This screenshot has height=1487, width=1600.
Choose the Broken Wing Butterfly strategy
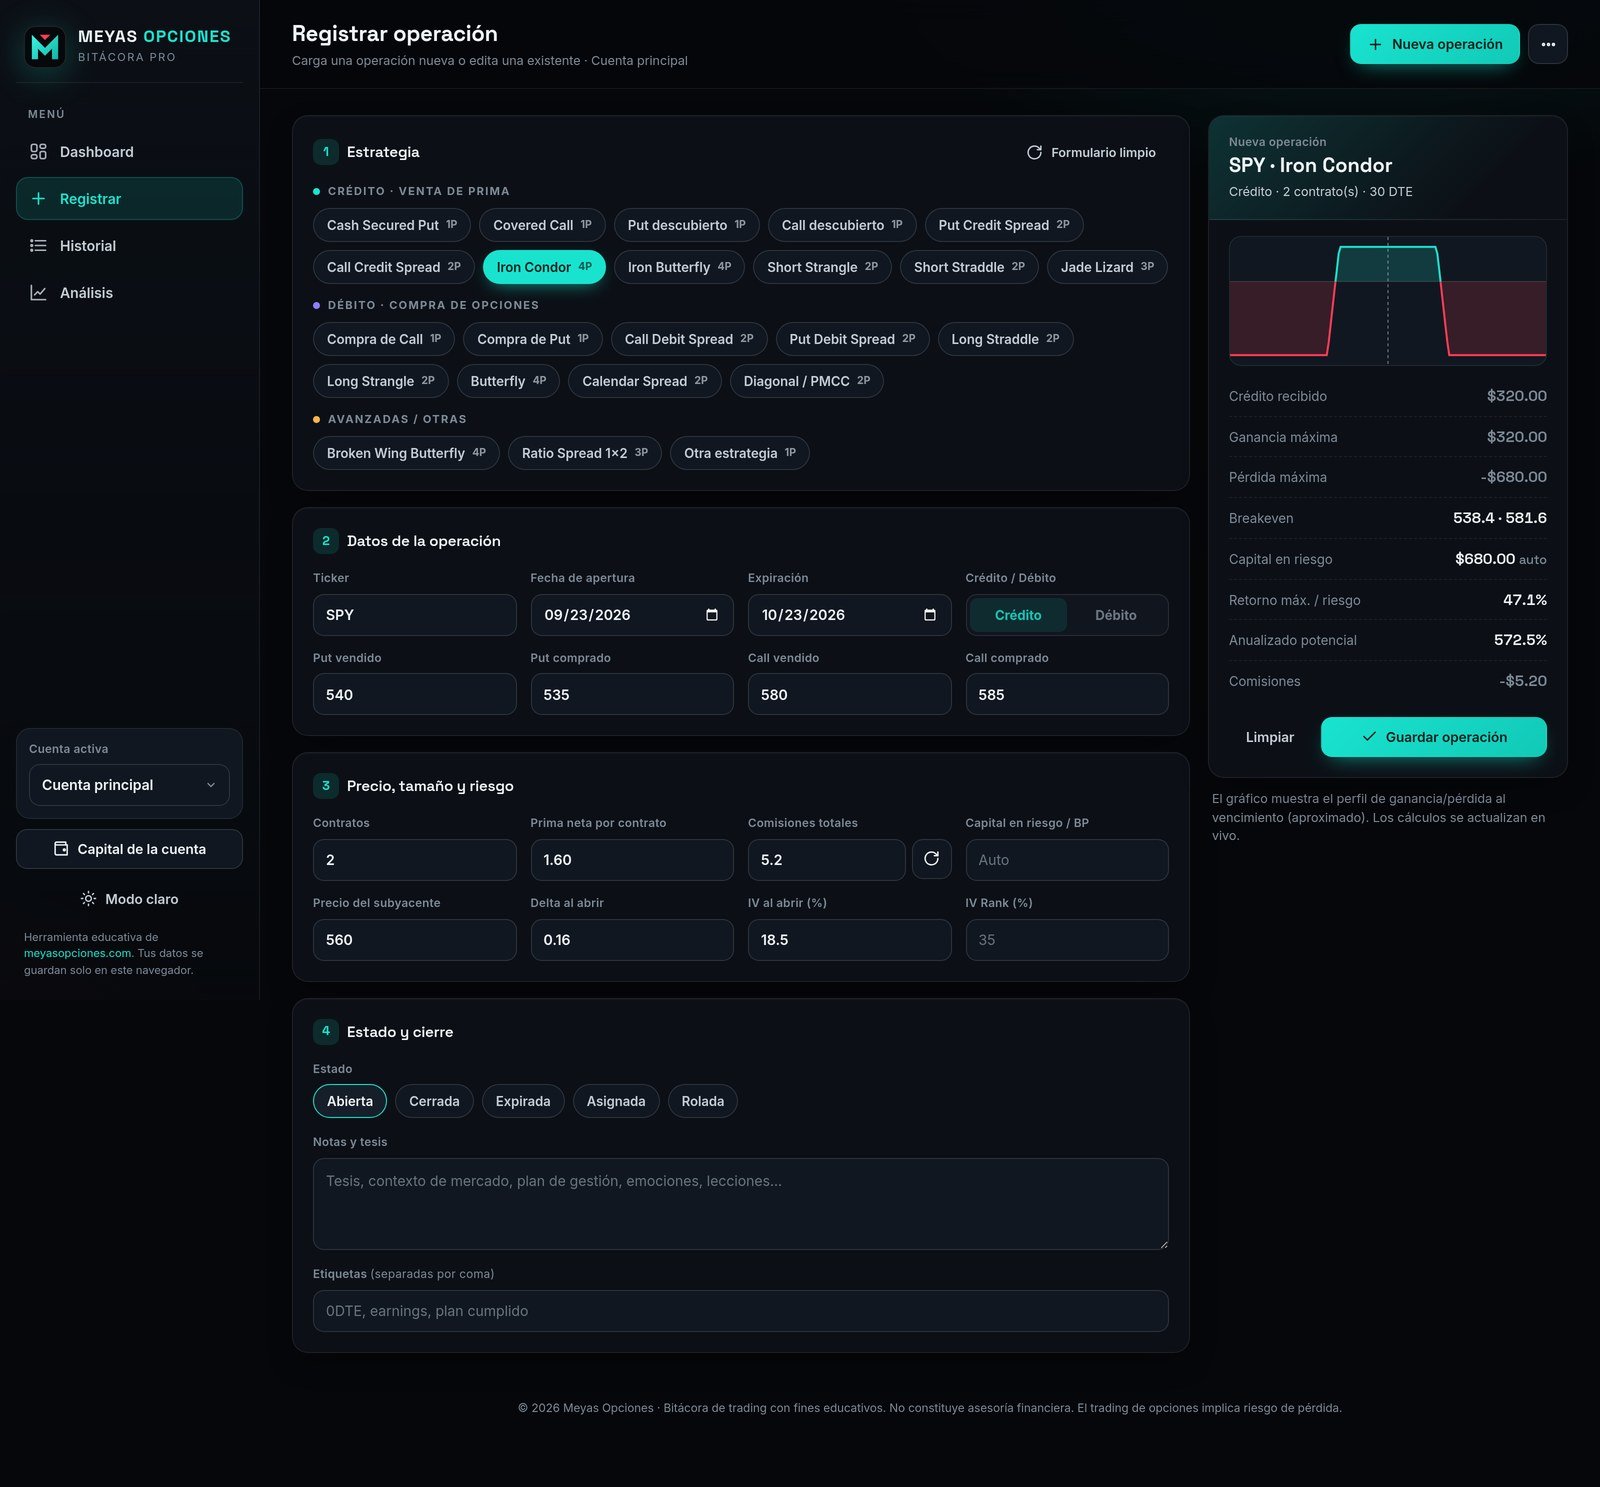tap(406, 453)
